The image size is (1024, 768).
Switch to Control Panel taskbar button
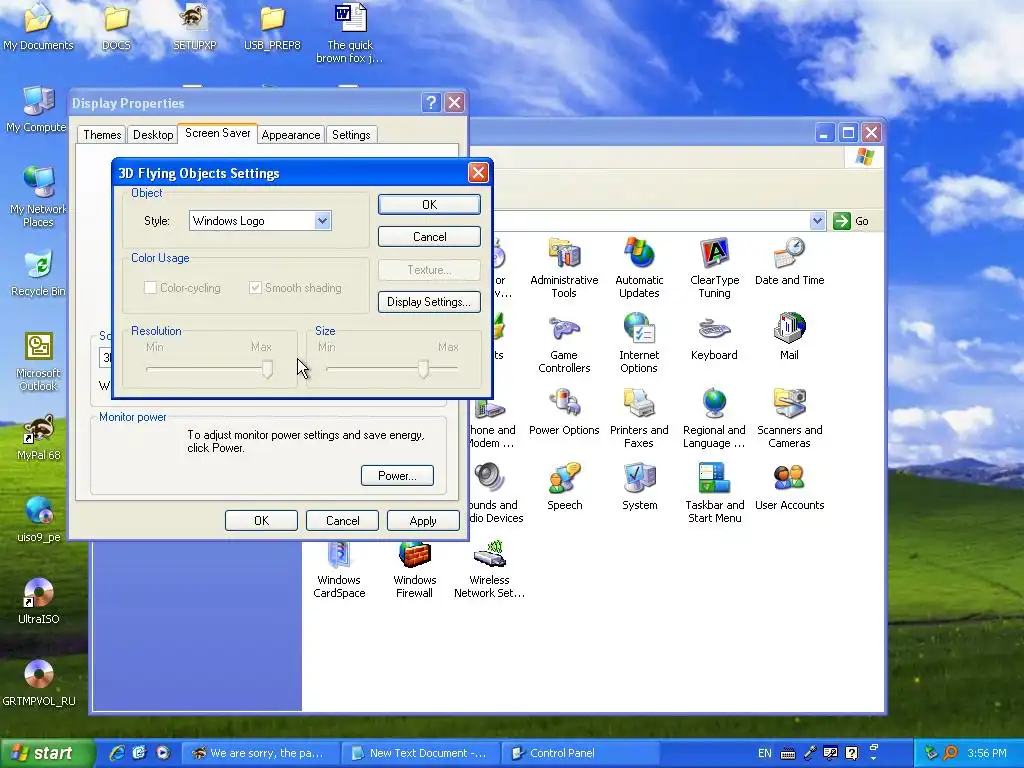pyautogui.click(x=581, y=753)
